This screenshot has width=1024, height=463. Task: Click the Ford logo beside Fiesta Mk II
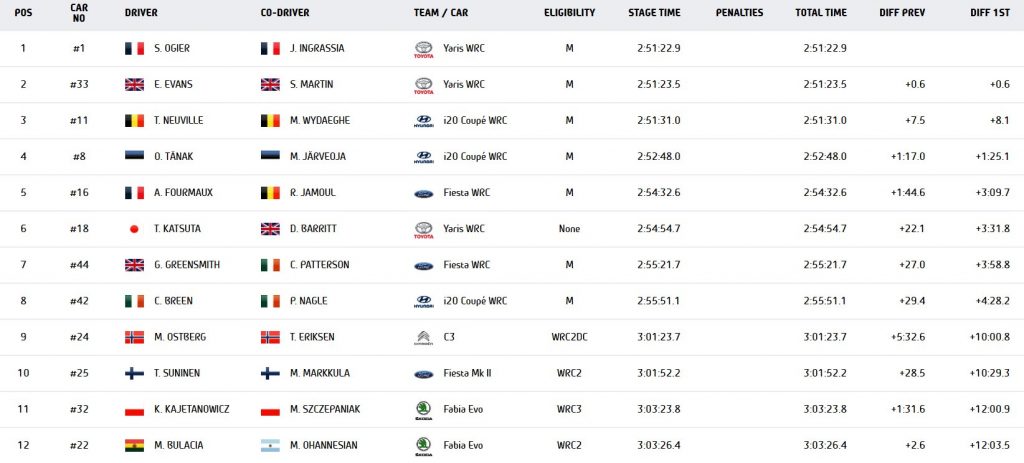[424, 374]
